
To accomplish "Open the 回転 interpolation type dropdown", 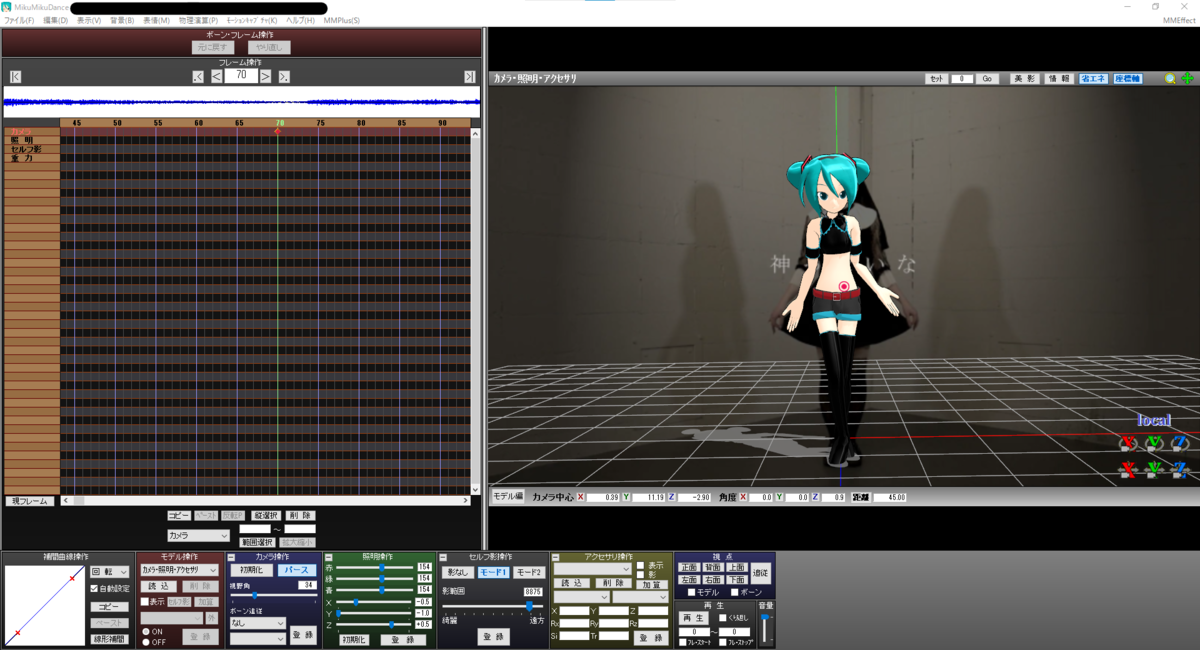I will 109,572.
